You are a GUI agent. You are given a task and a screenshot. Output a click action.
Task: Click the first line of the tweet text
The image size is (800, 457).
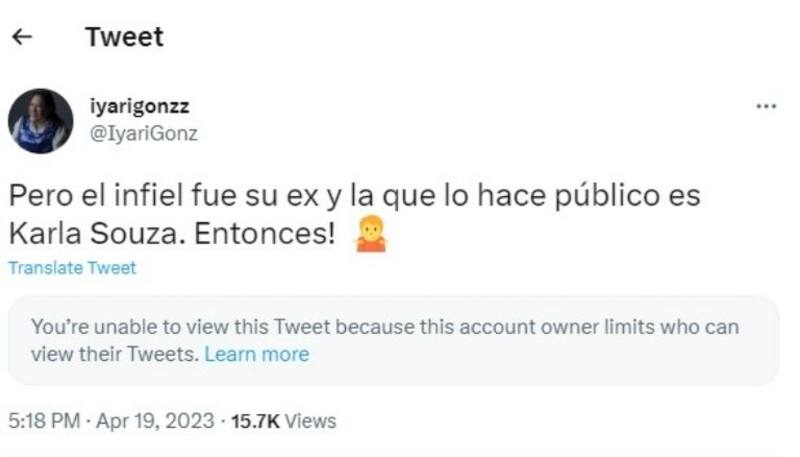coord(355,196)
